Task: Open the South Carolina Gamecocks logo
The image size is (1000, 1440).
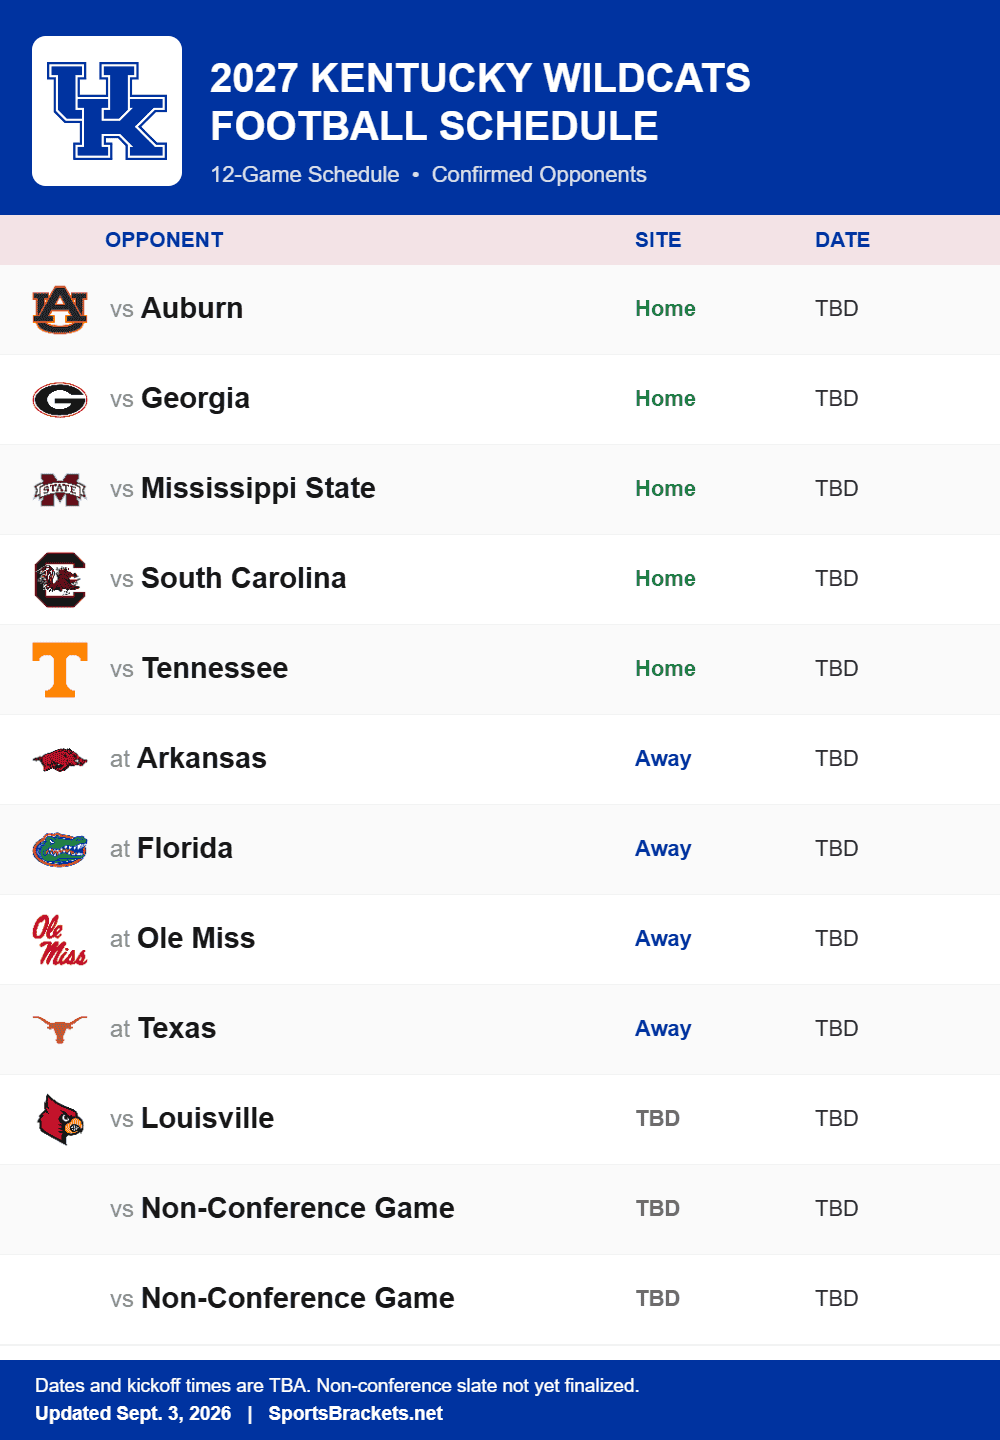Action: pyautogui.click(x=60, y=579)
